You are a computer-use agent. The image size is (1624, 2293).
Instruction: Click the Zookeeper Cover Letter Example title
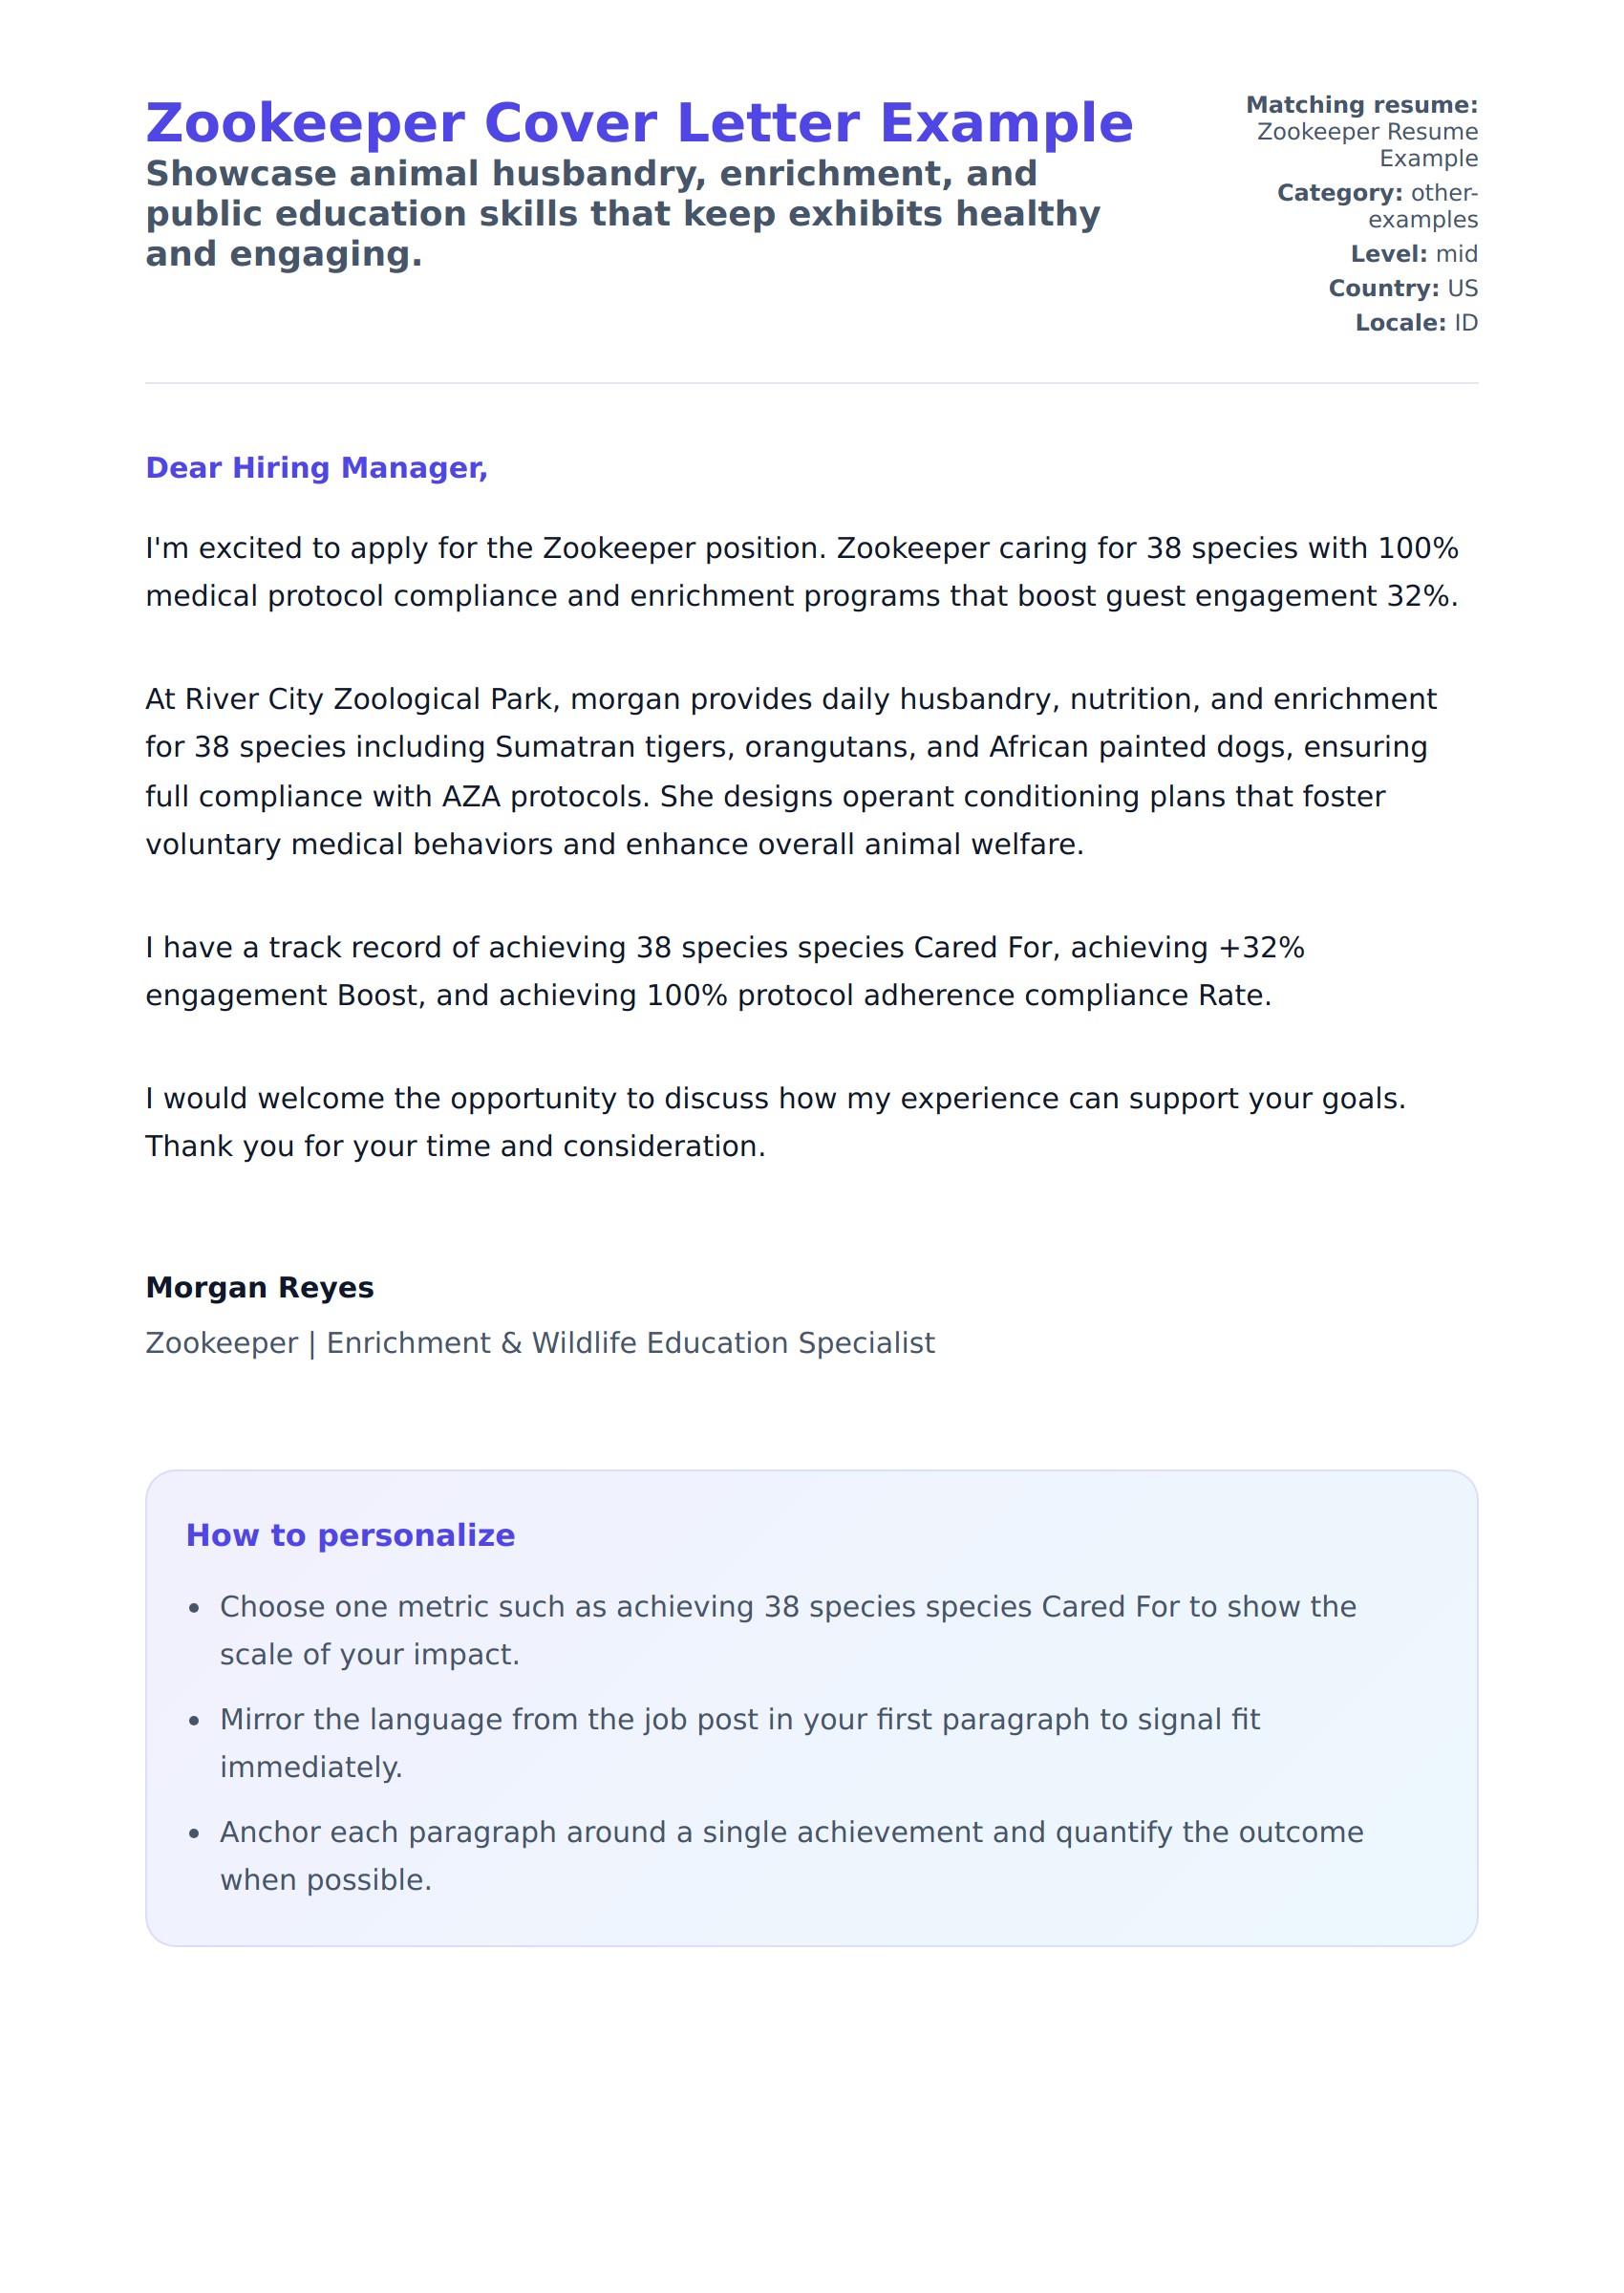[x=639, y=123]
